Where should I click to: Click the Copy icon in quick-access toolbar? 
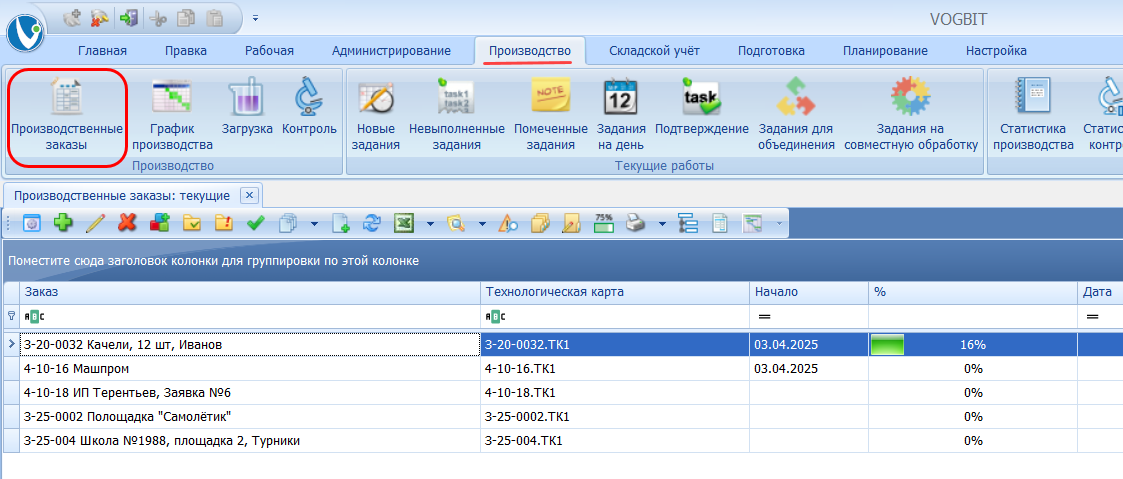[185, 19]
